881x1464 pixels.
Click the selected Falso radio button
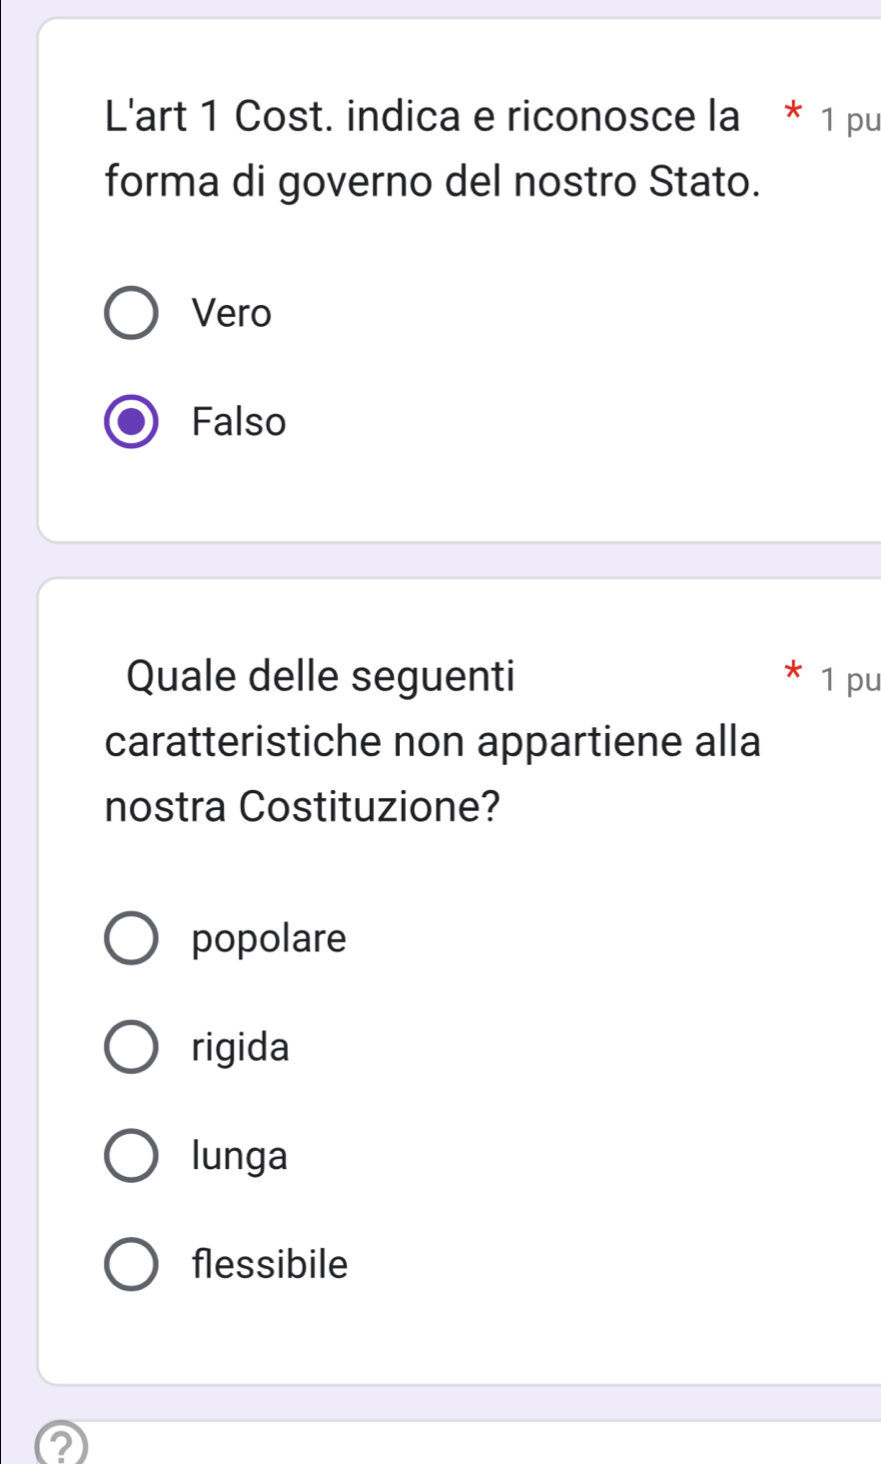[131, 422]
